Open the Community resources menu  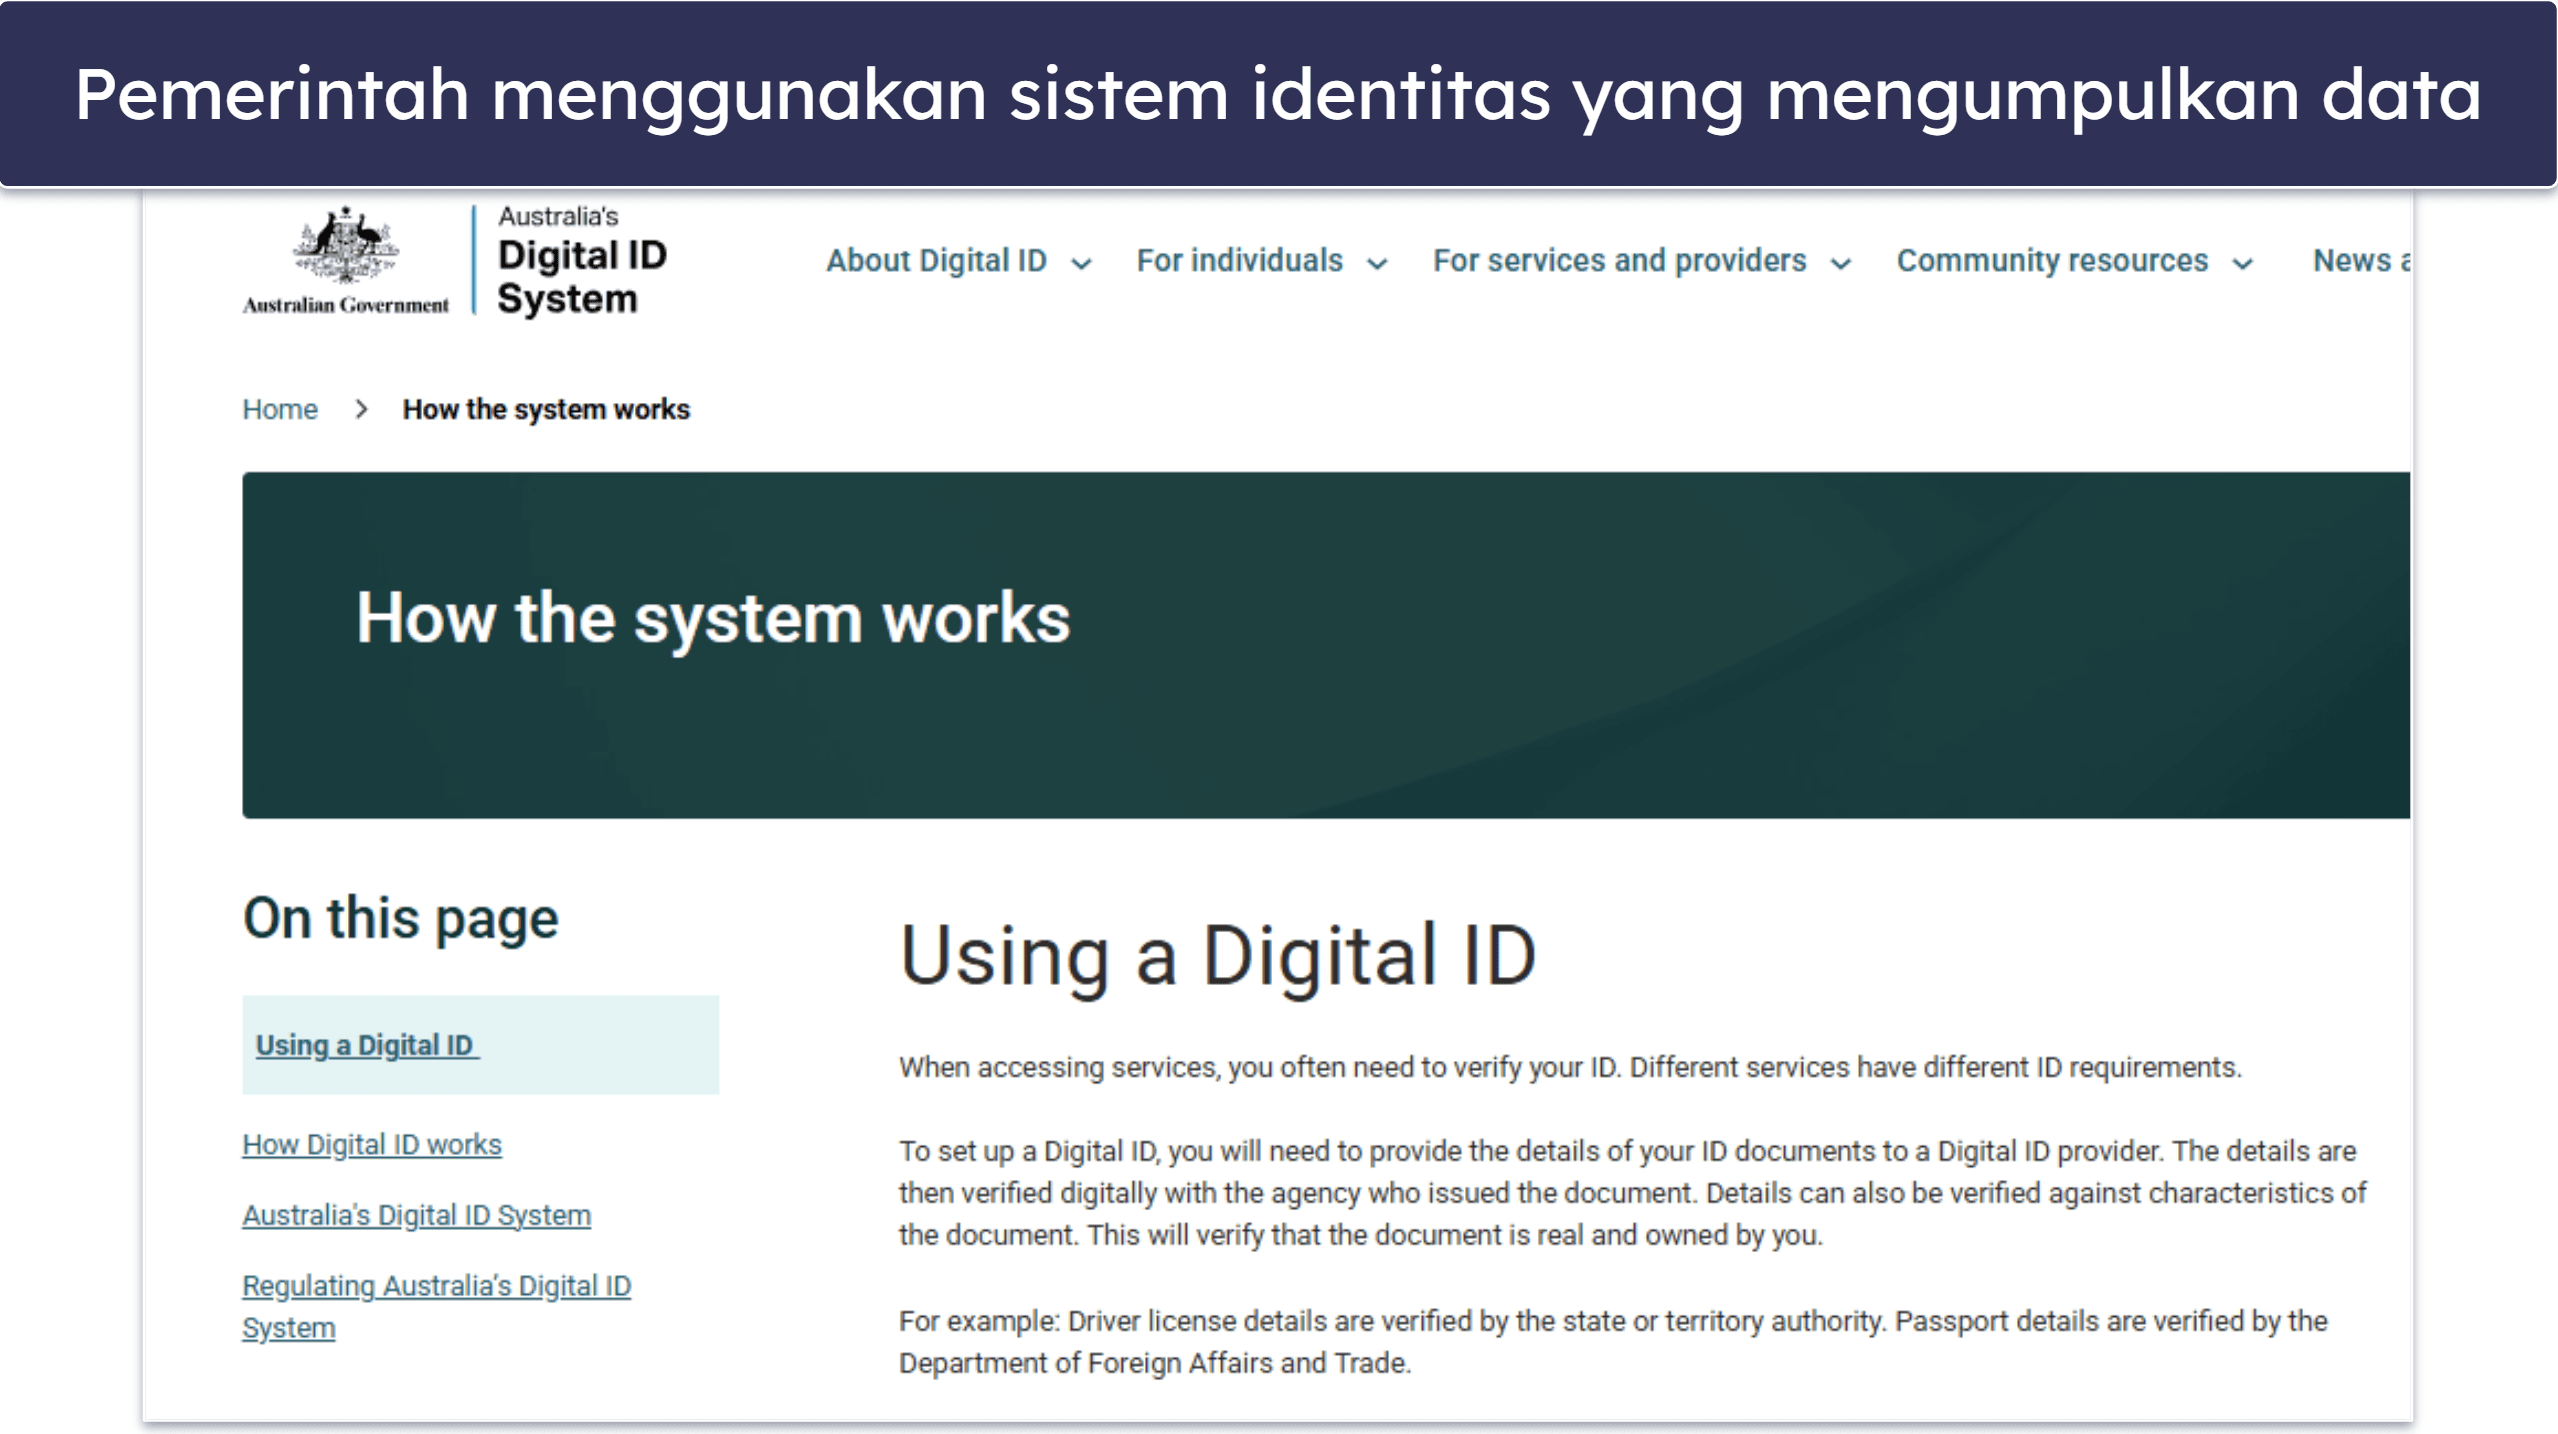[2052, 261]
